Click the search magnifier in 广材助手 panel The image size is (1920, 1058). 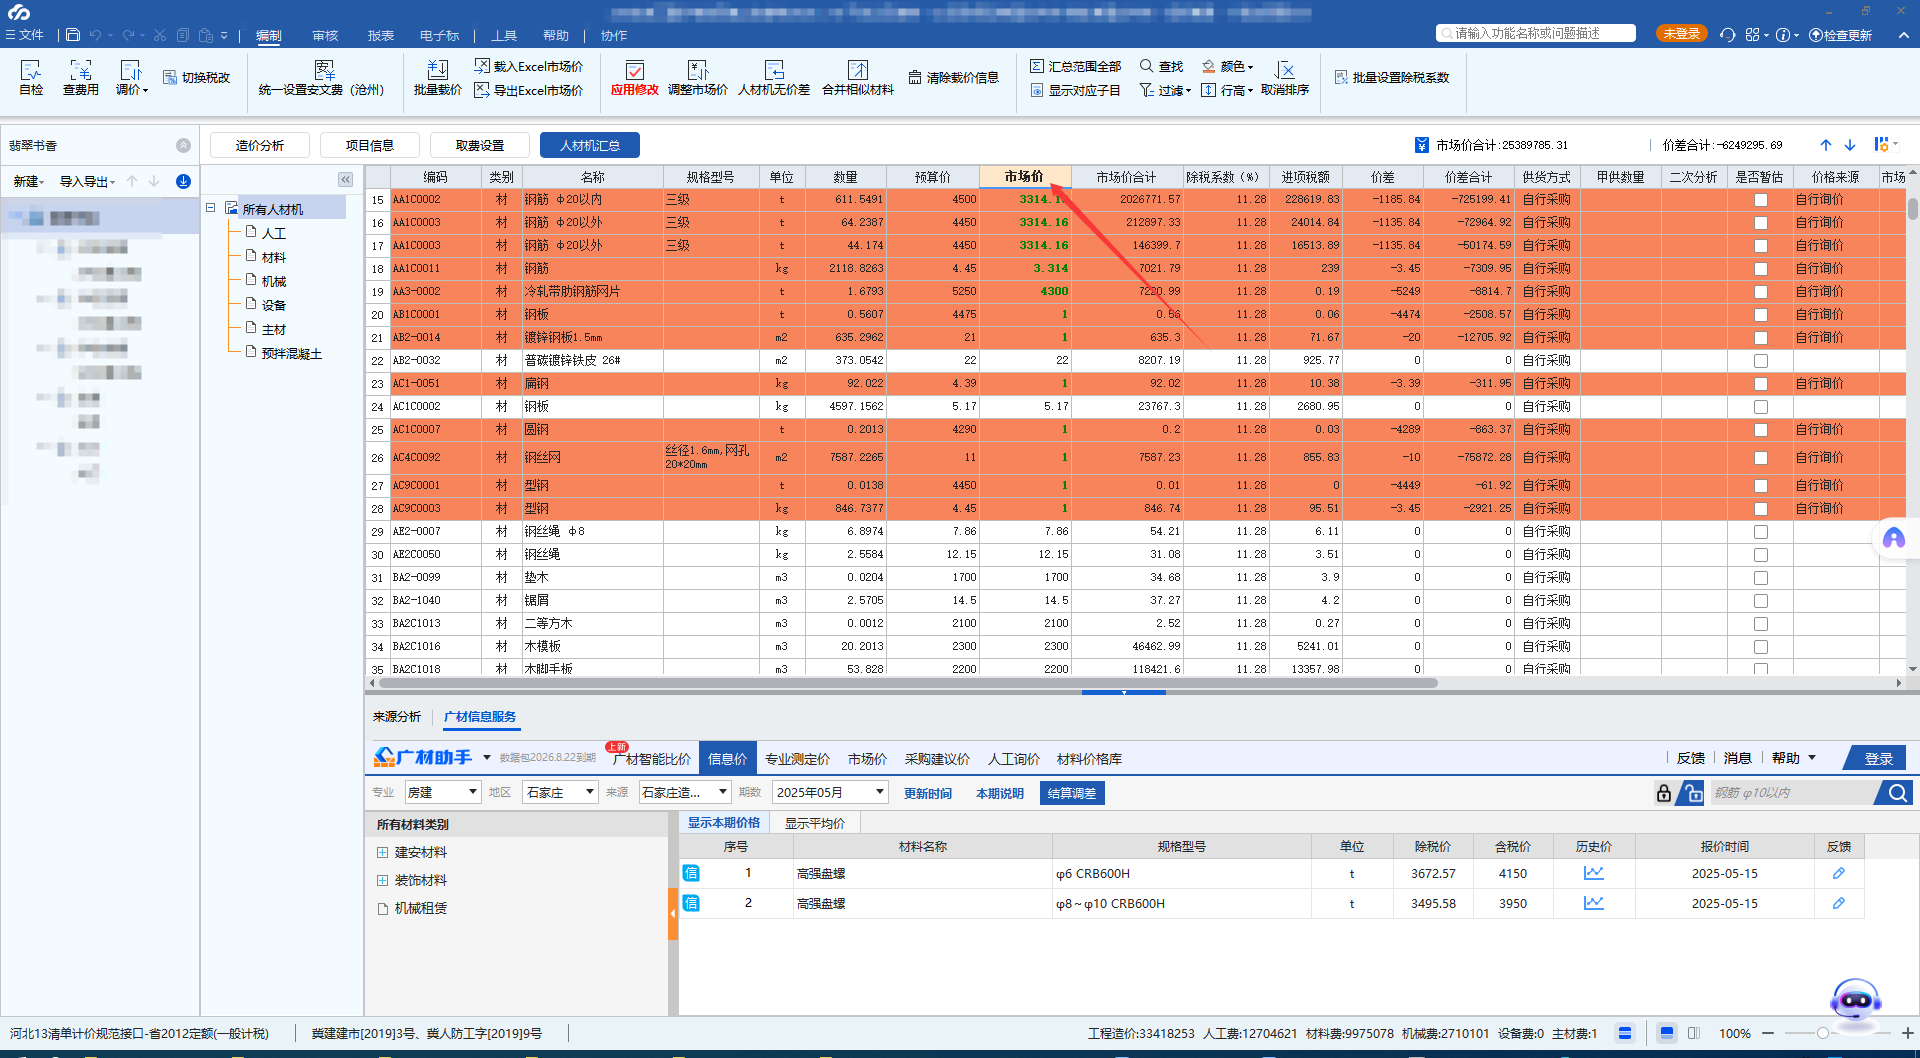click(x=1896, y=793)
